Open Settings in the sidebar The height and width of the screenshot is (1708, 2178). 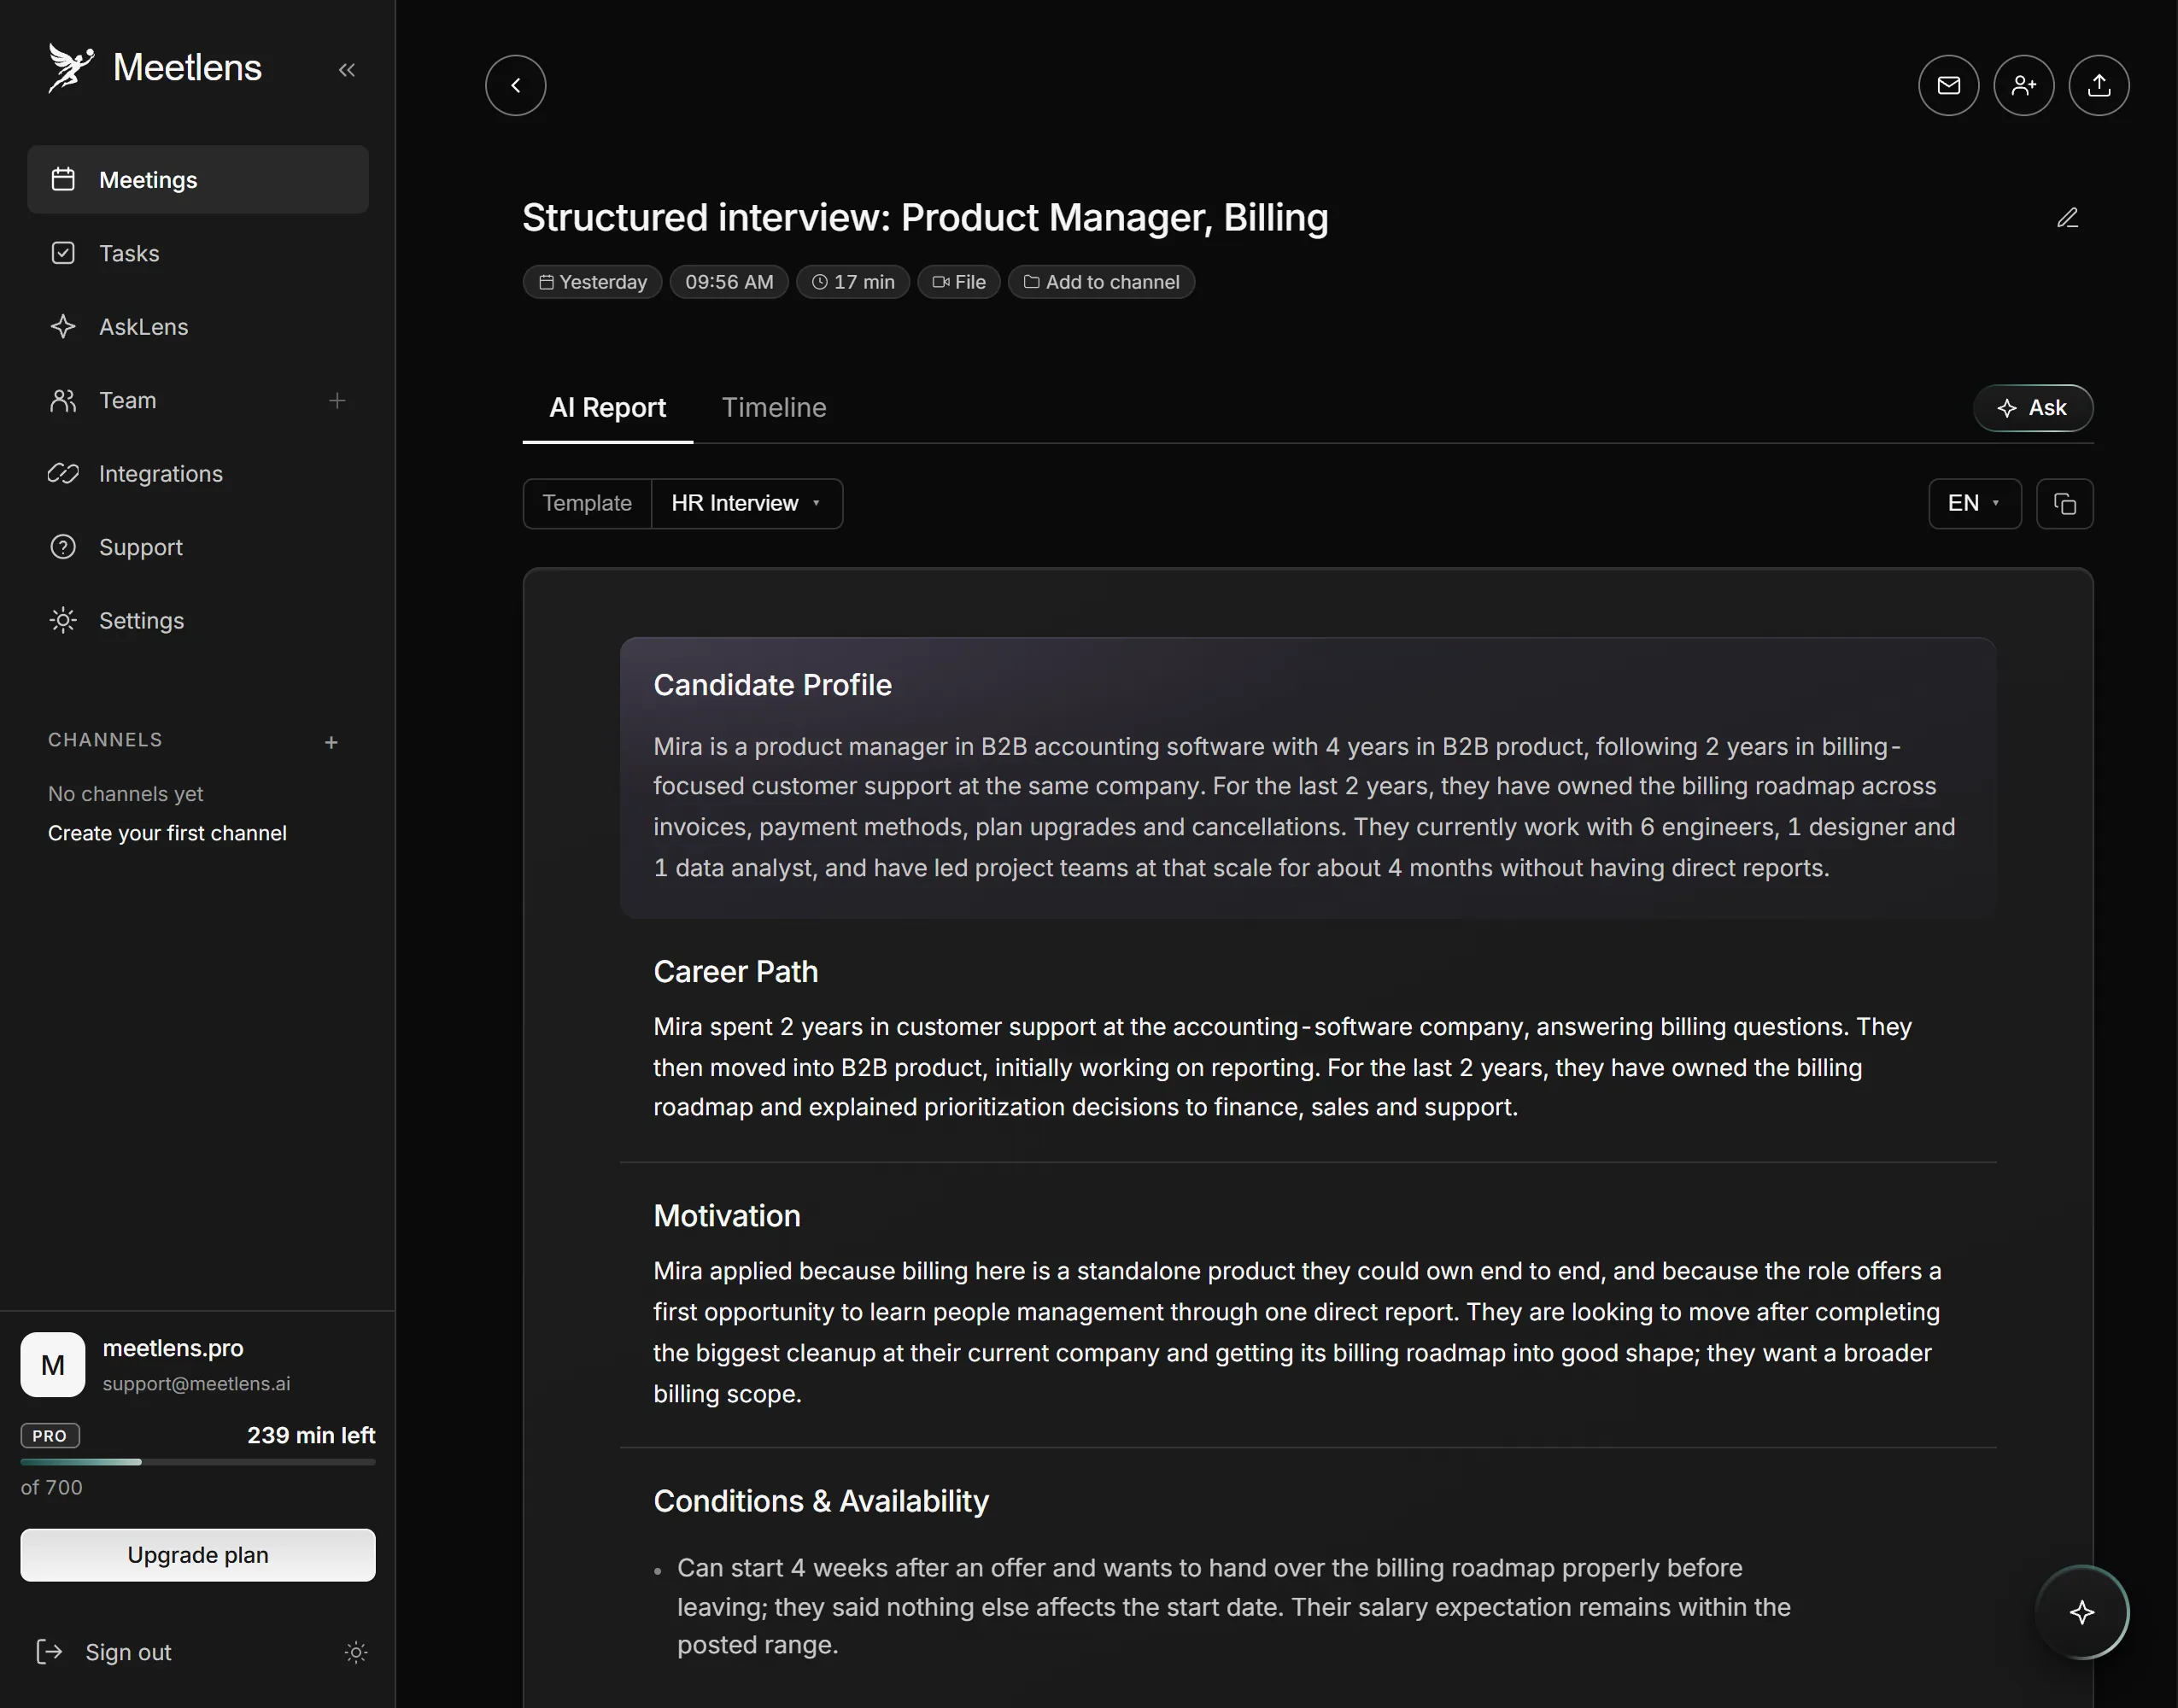(x=198, y=621)
